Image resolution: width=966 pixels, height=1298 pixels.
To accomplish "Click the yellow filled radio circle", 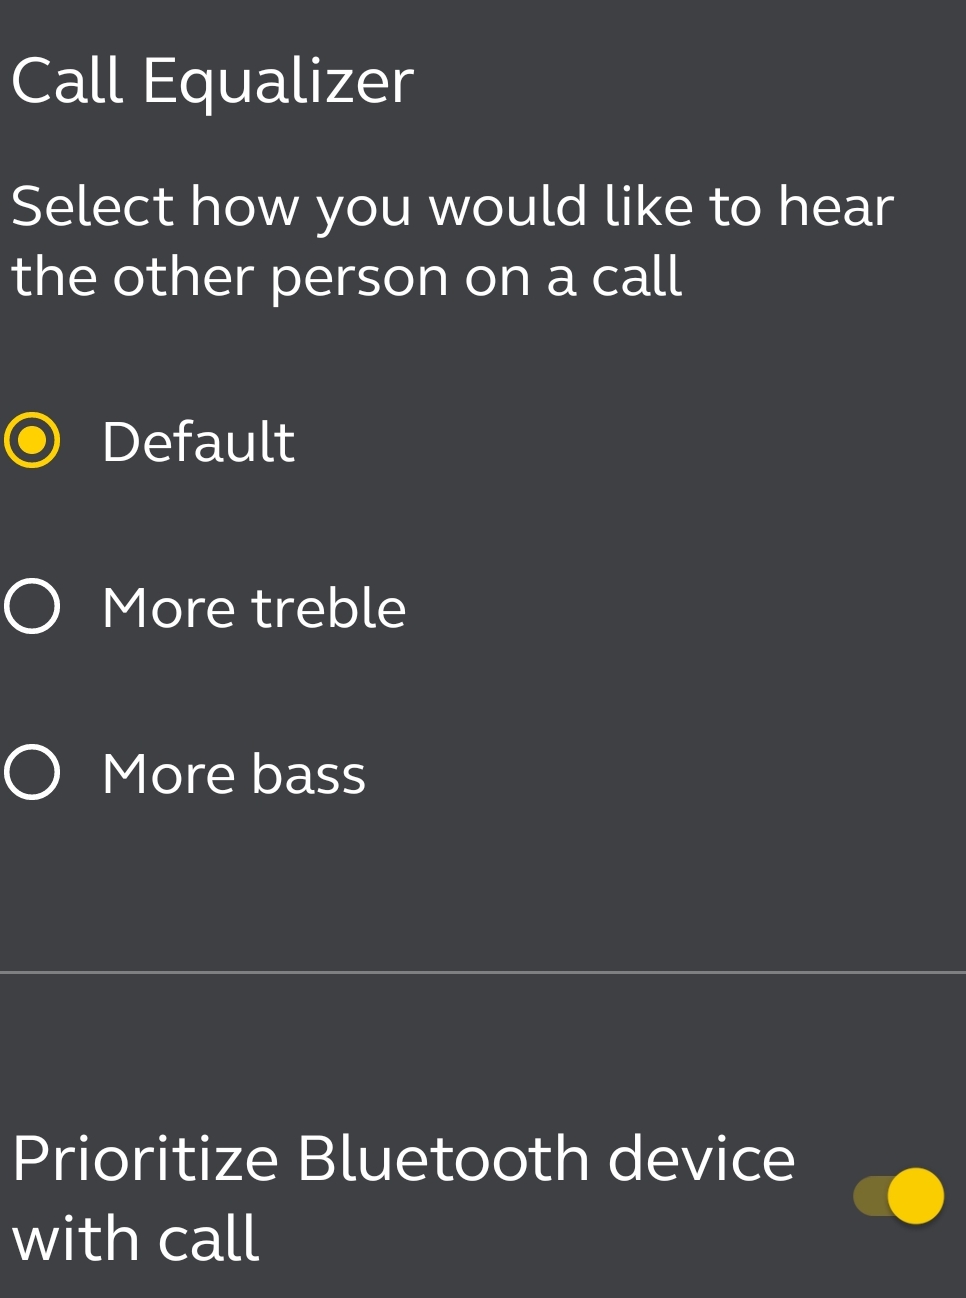I will point(32,440).
